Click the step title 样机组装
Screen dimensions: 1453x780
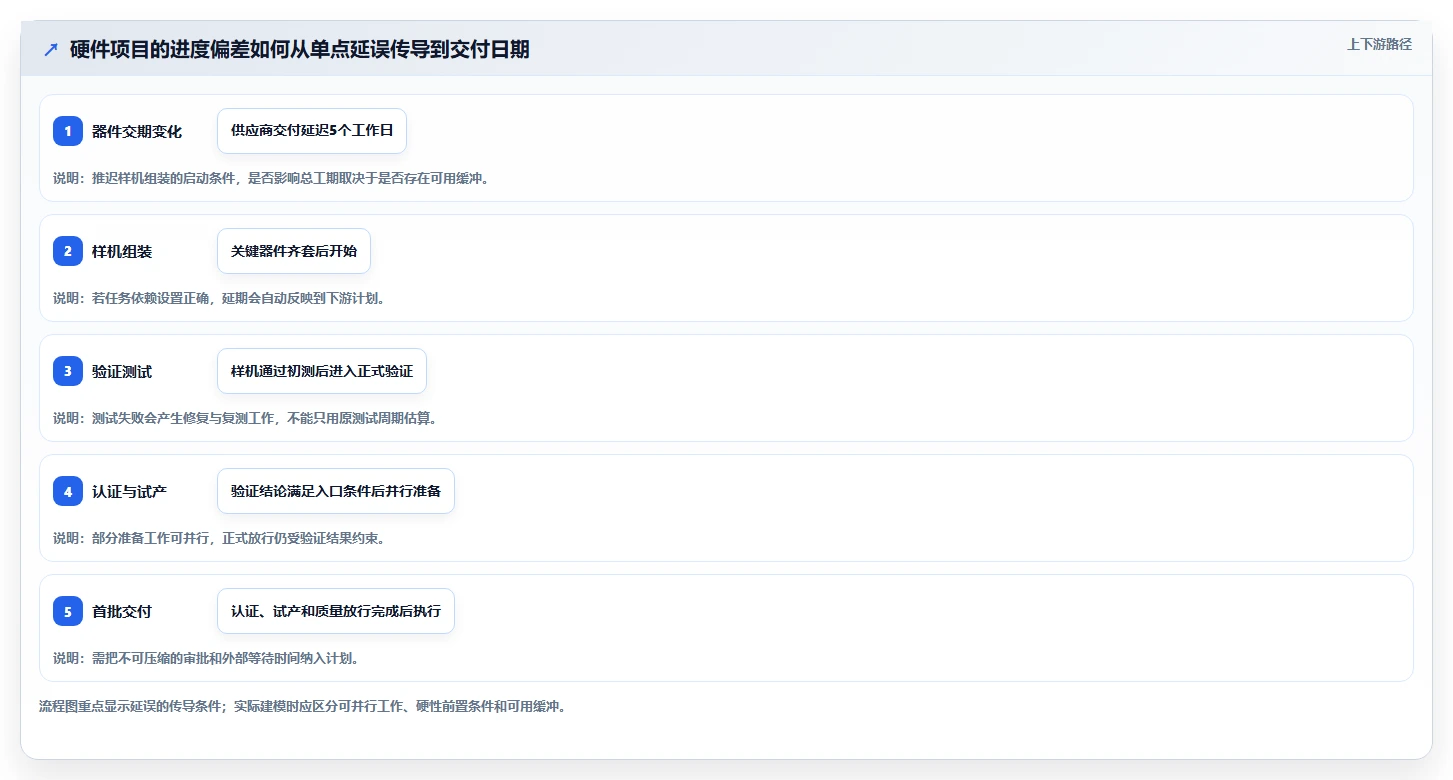point(122,251)
